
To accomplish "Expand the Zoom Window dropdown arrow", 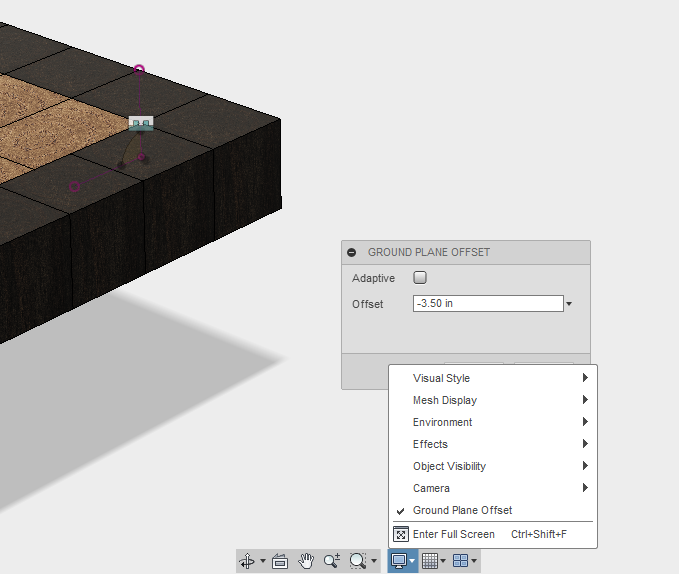I will [374, 562].
